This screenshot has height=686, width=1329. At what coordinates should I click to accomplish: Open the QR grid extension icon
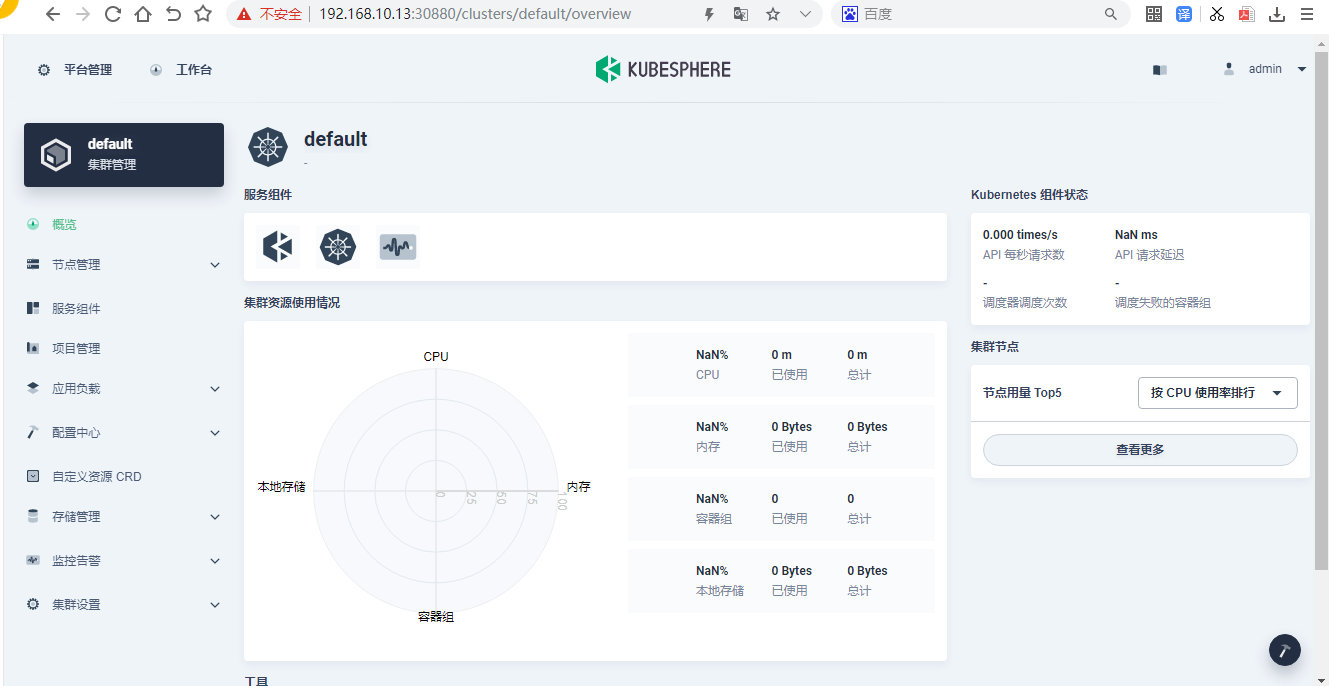[1154, 14]
